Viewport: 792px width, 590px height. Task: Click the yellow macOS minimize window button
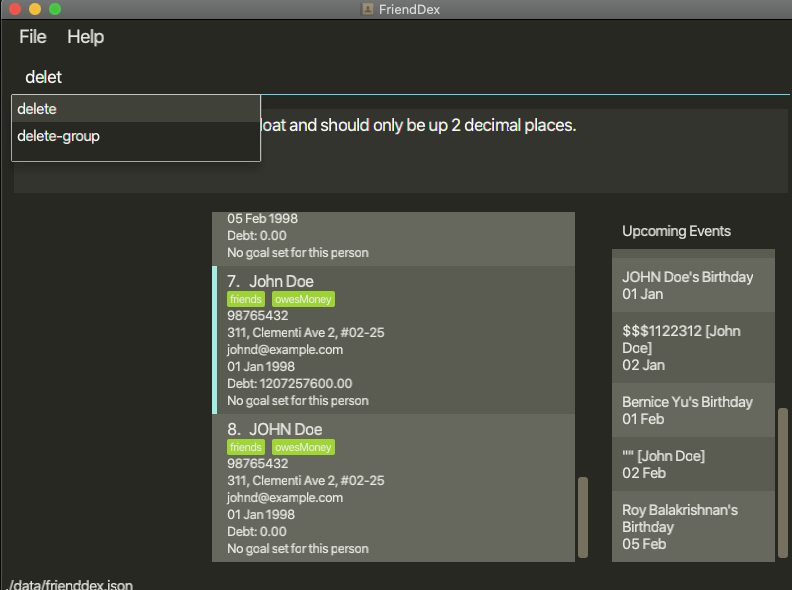coord(35,9)
